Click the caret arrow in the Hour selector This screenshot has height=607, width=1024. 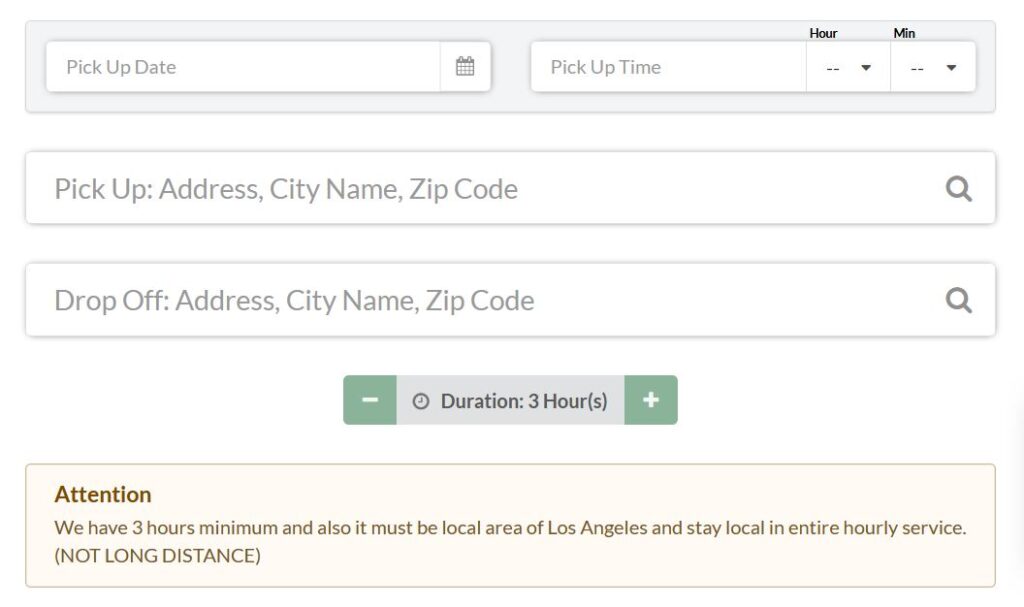click(x=866, y=68)
